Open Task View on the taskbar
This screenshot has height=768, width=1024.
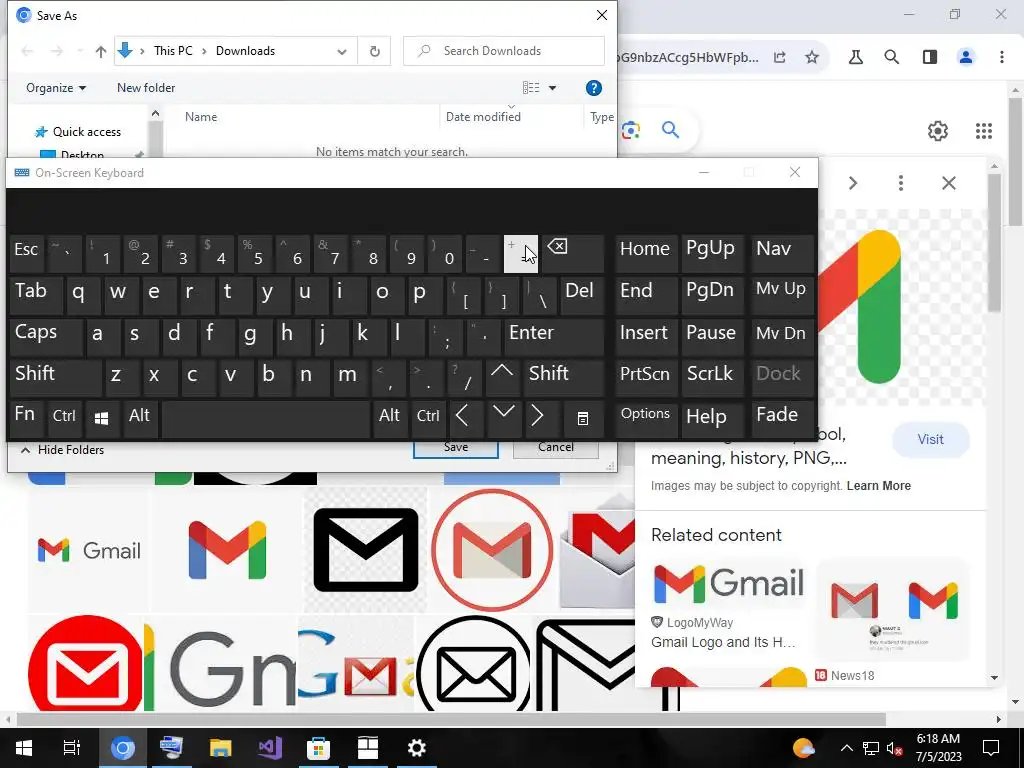click(x=71, y=748)
